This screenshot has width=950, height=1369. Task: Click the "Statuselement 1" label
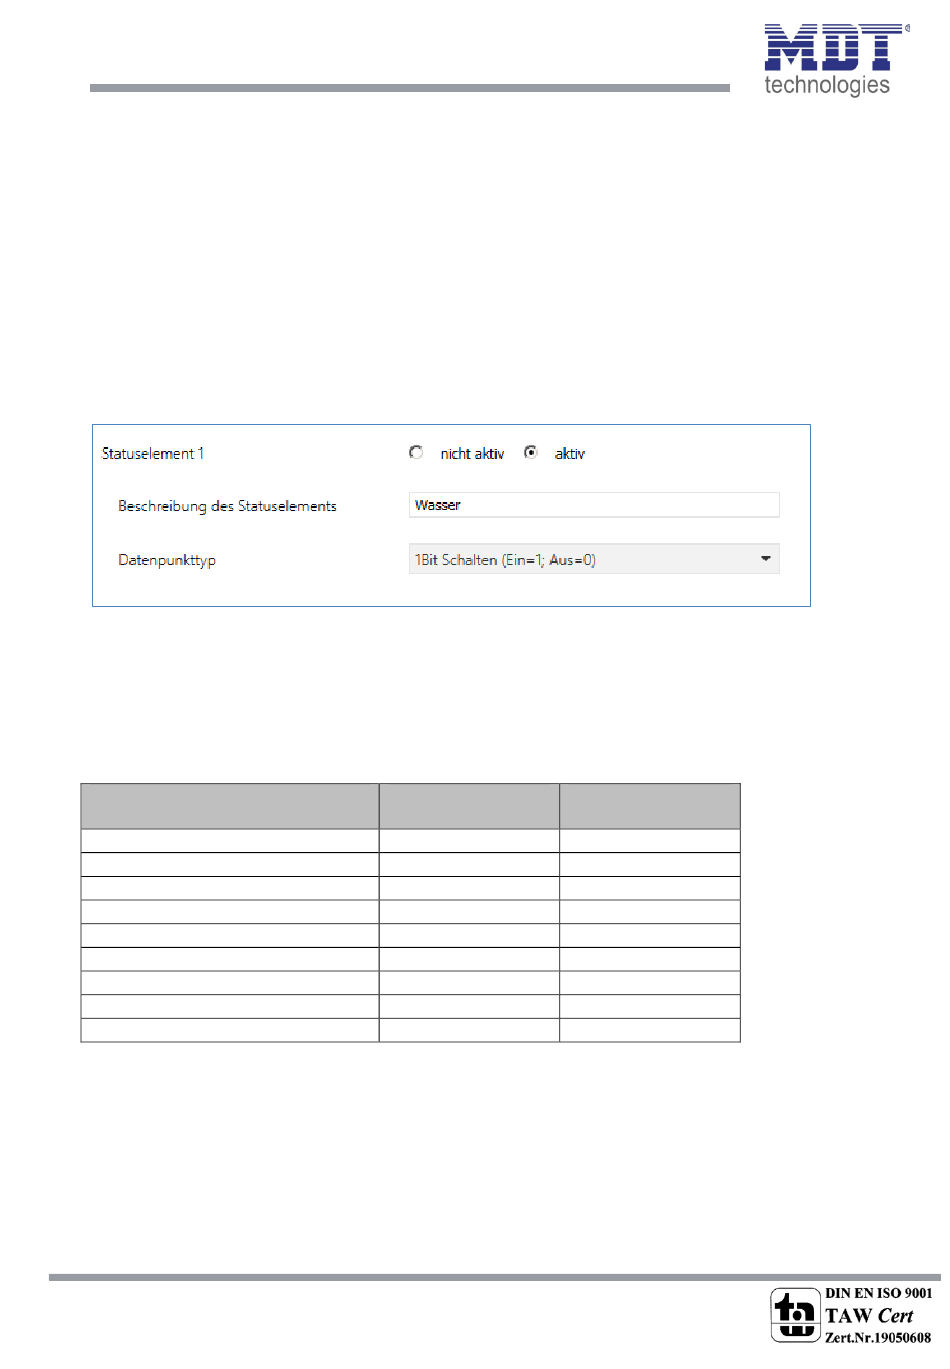pos(153,454)
